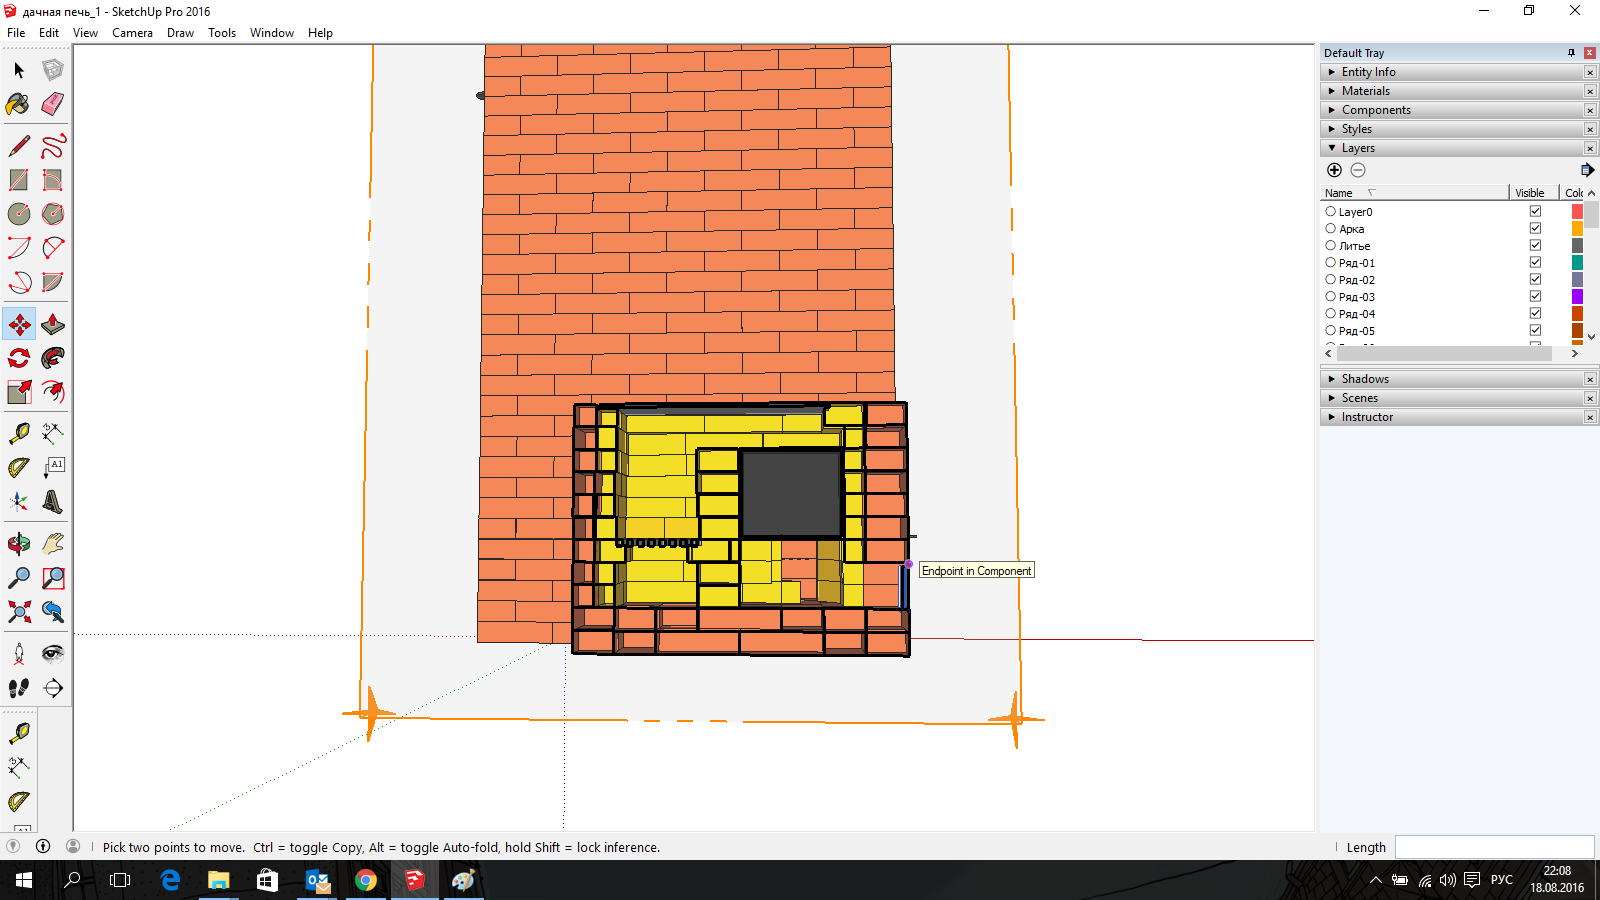
Task: Uncheck visibility for layer Ряд-03
Action: 1535,297
